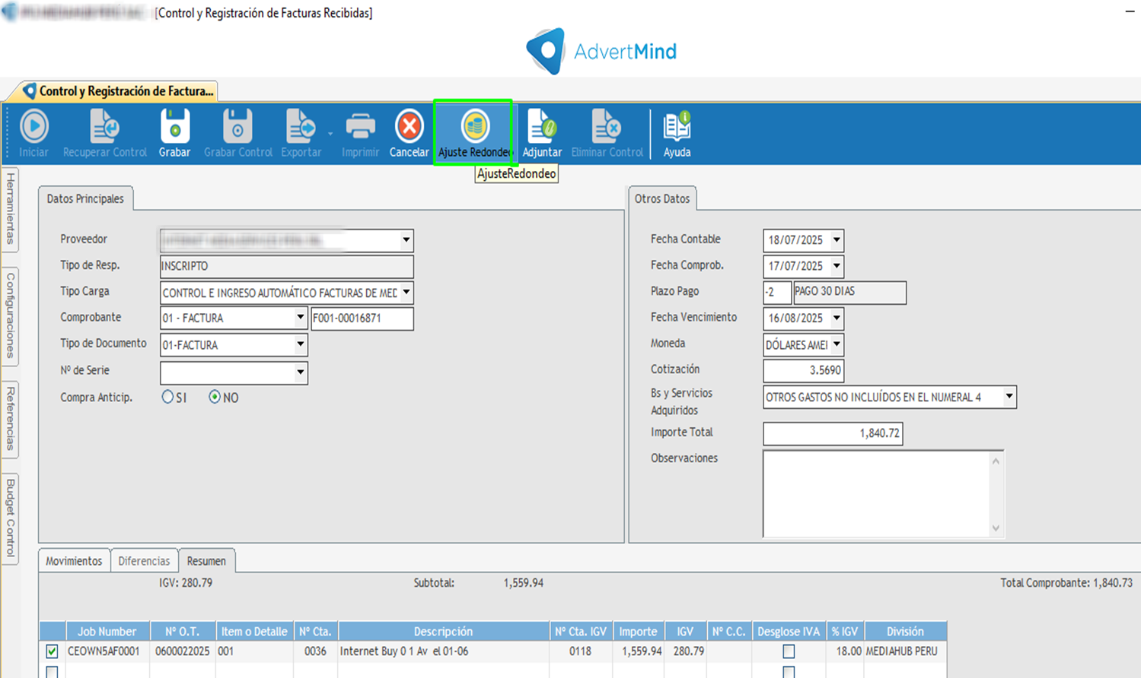Click the Recuperar Control toolbar icon
The image size is (1141, 678).
coord(105,127)
